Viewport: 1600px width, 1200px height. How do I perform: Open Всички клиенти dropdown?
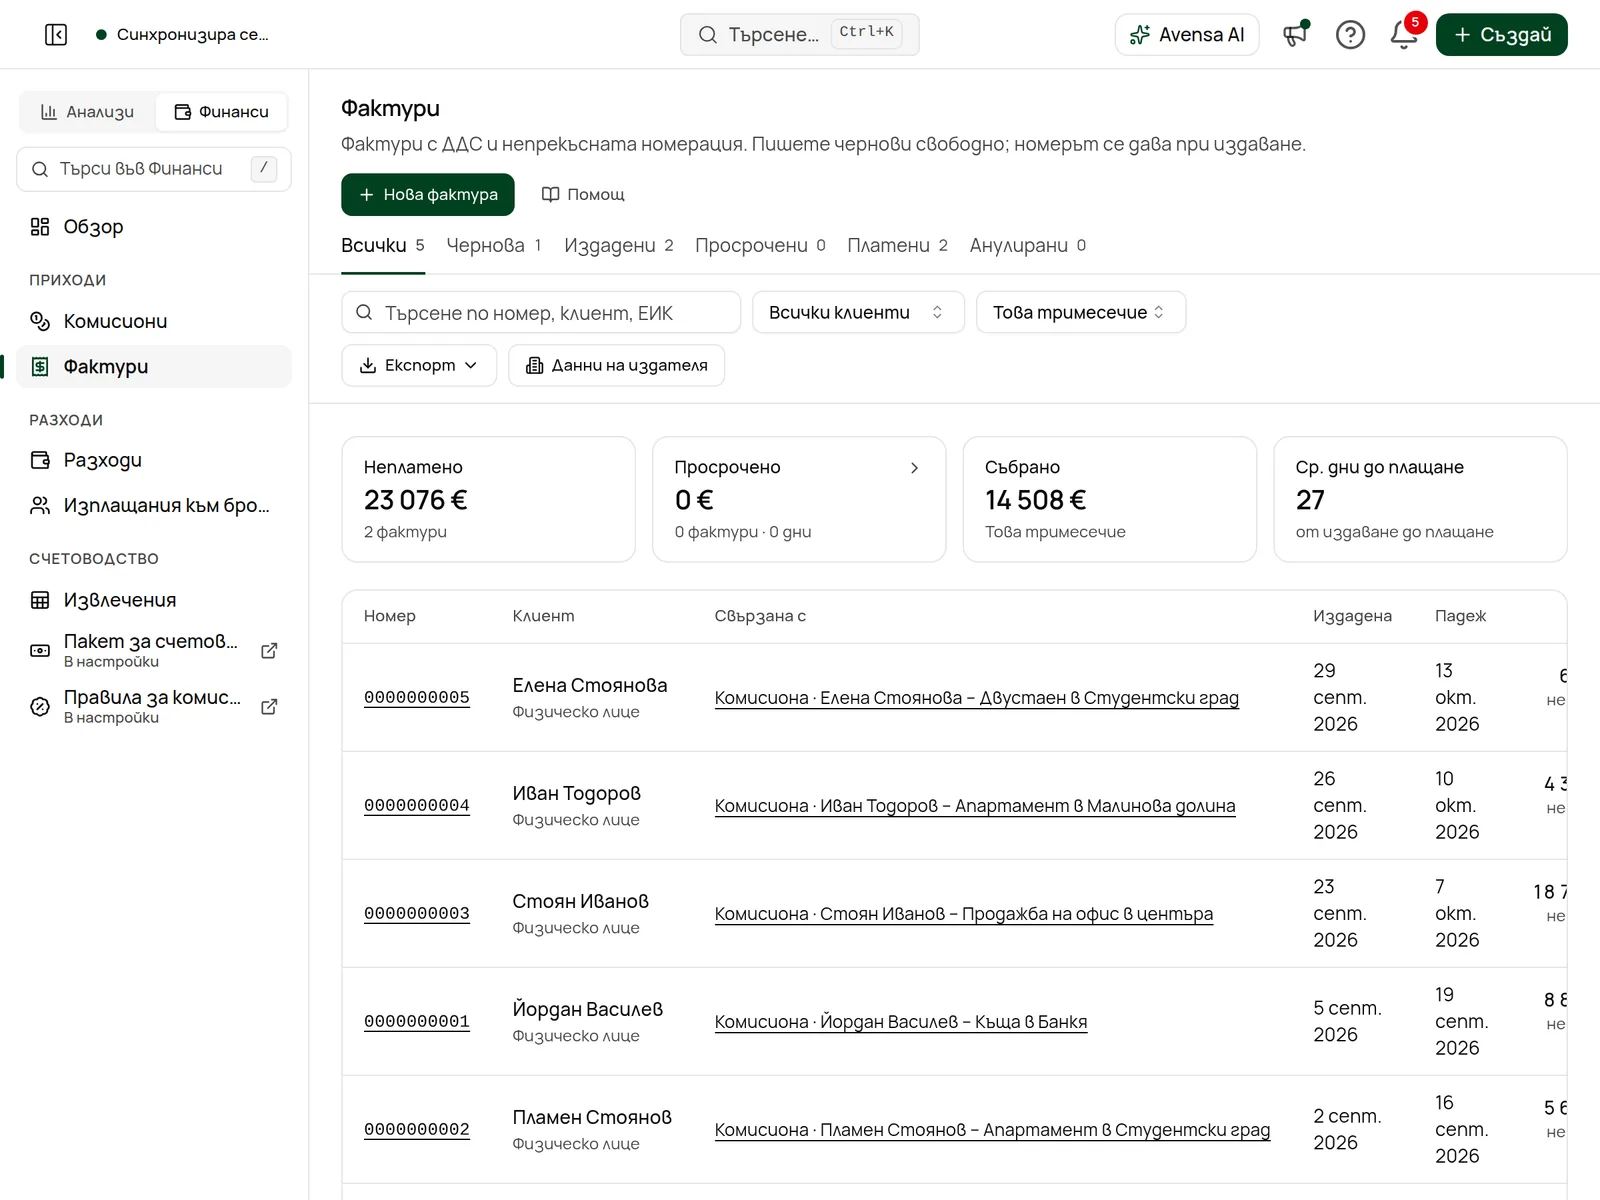coord(858,313)
